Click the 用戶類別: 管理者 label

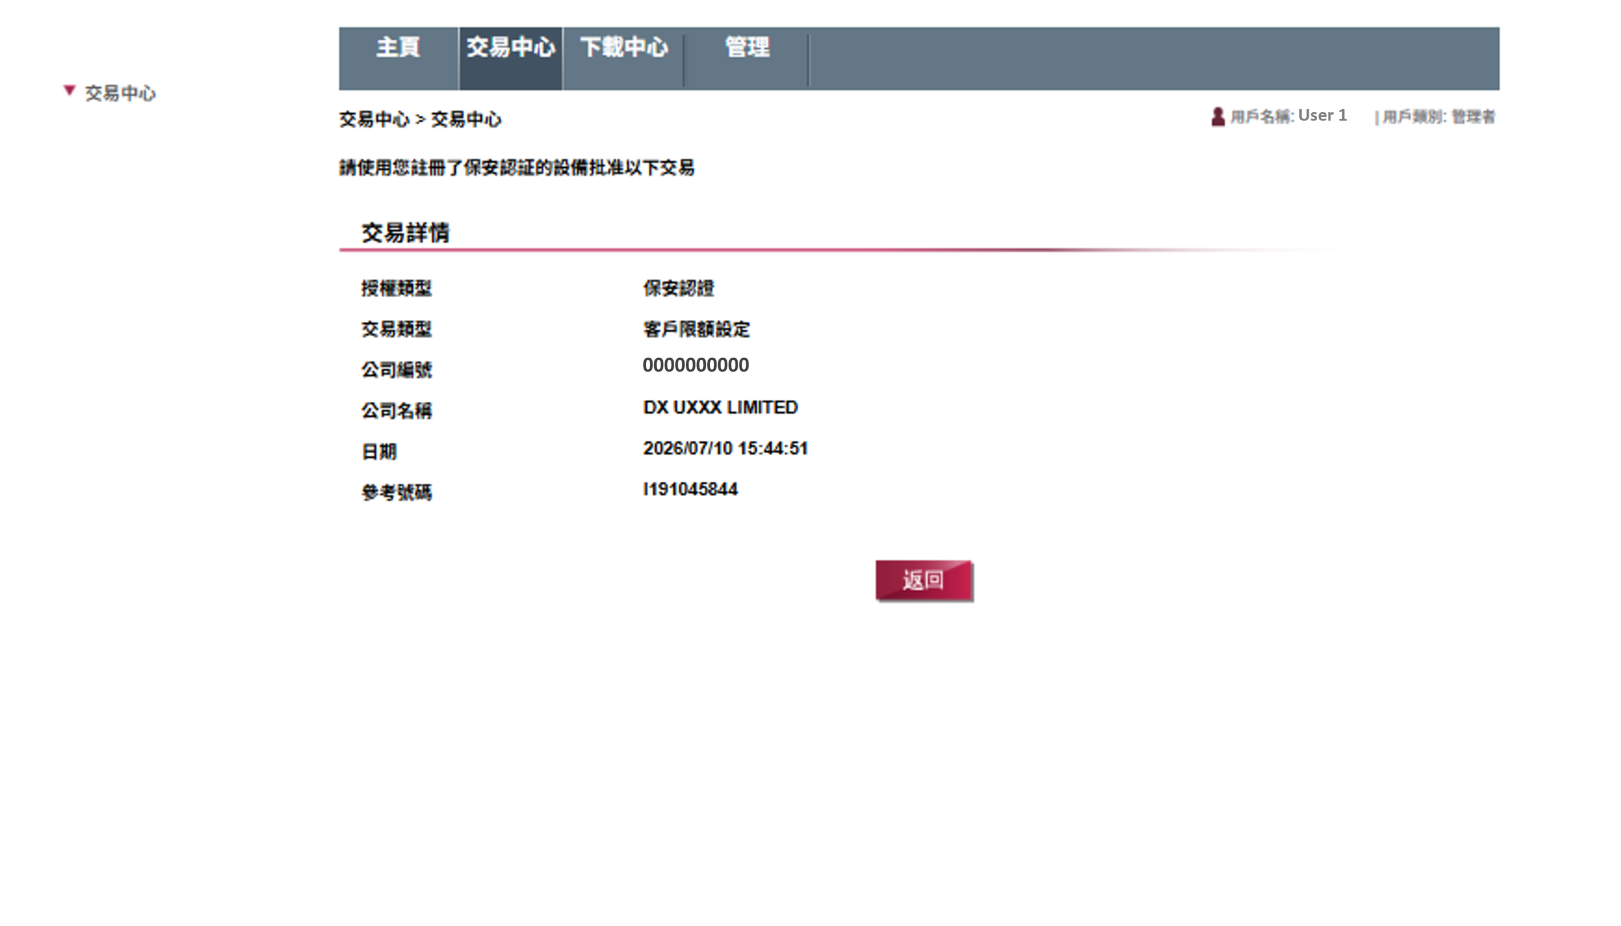pyautogui.click(x=1437, y=116)
